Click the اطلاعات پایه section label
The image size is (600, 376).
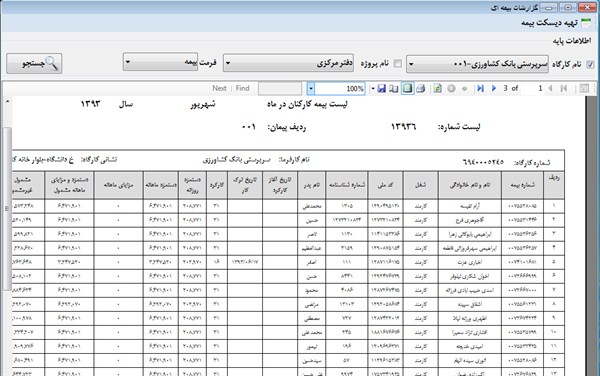pyautogui.click(x=572, y=41)
